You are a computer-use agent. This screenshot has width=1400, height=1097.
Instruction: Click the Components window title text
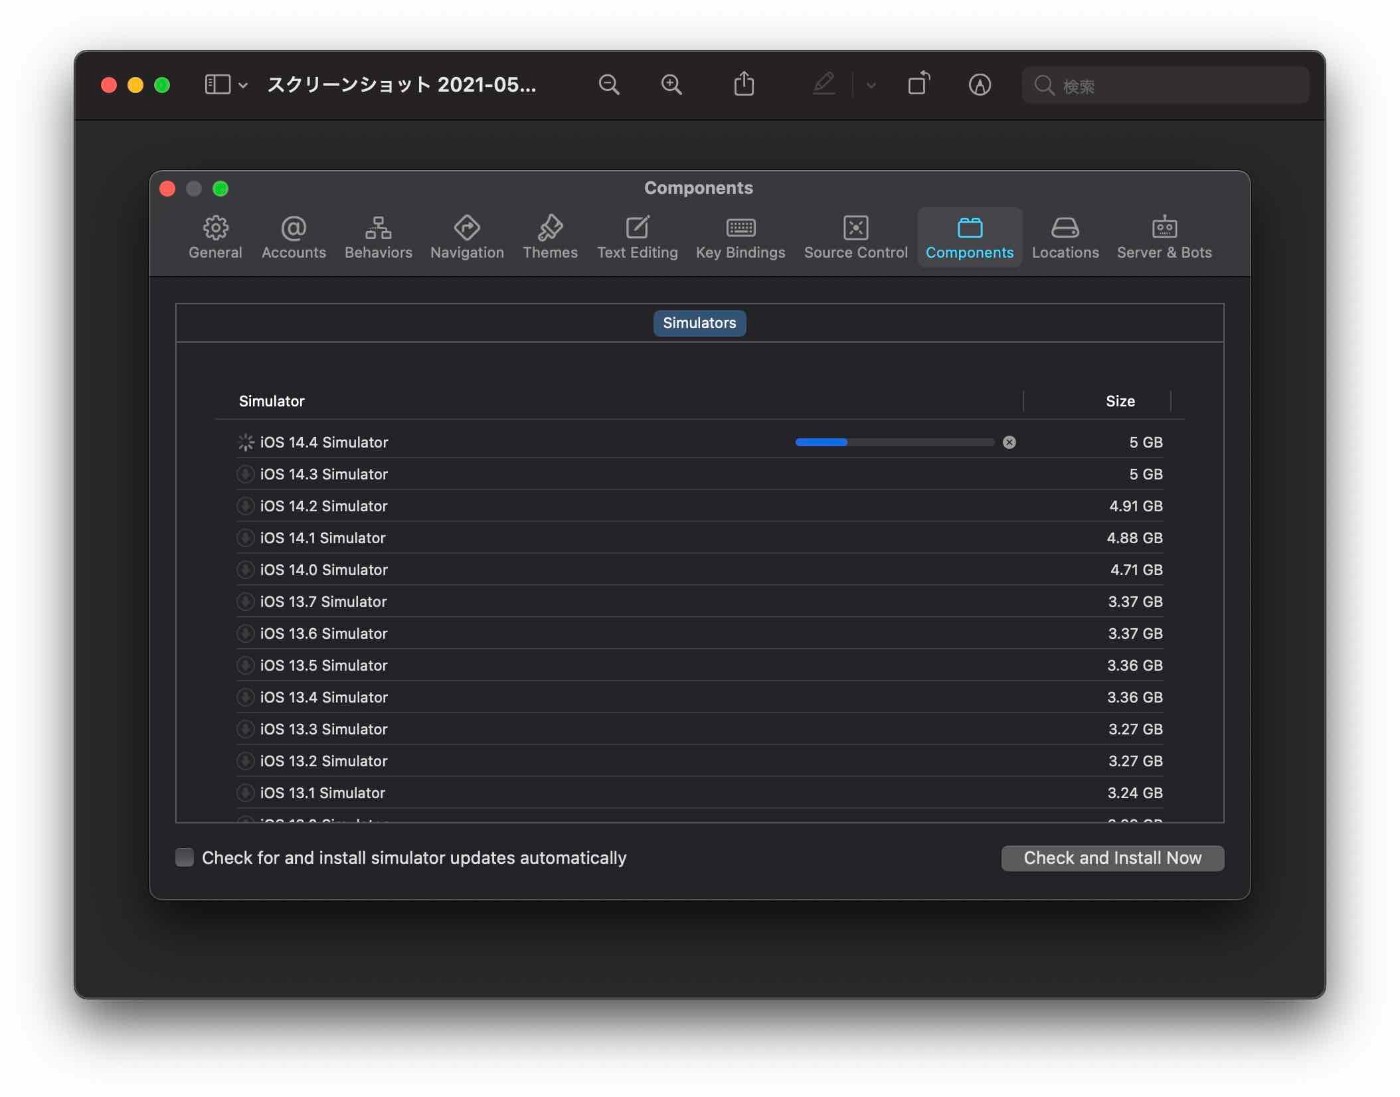click(699, 188)
